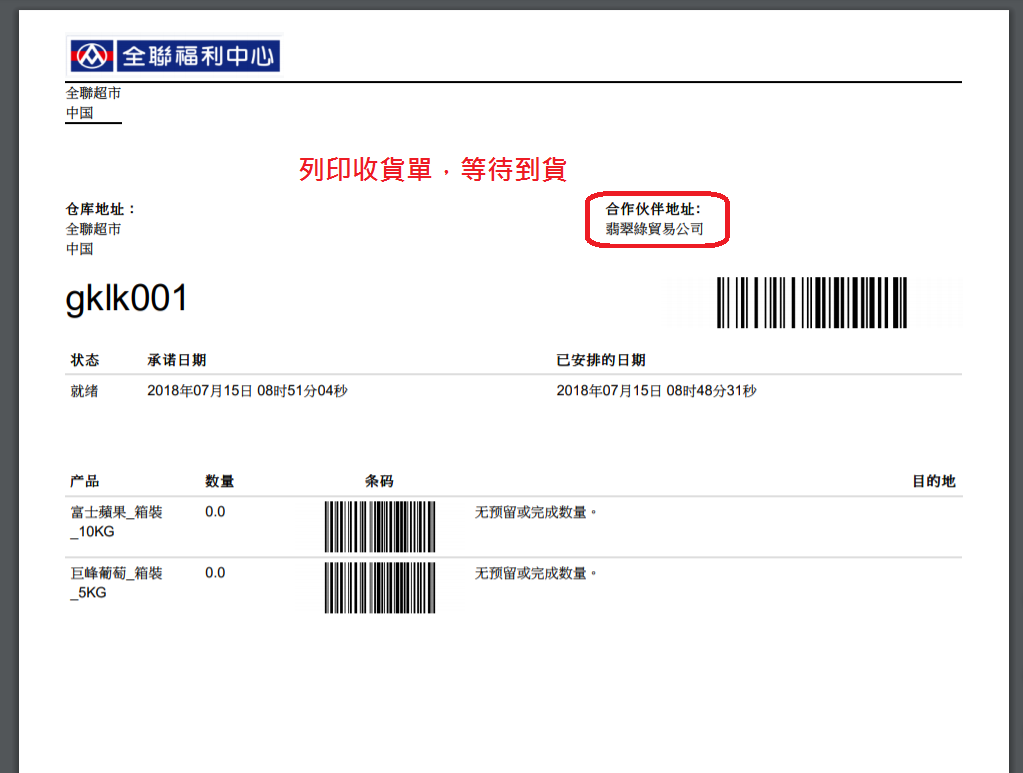1023x773 pixels.
Task: Select partner name 翡翠綠貿易公司
Action: point(654,229)
